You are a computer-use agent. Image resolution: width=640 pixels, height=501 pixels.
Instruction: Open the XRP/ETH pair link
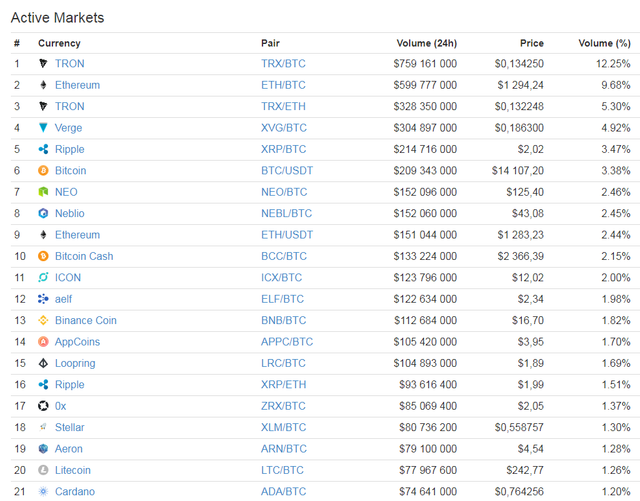[x=284, y=385]
